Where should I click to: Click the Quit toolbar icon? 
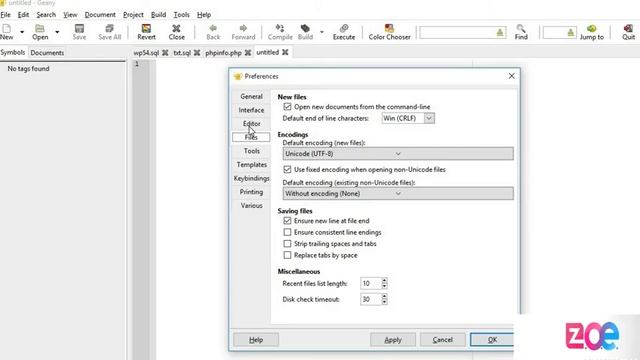pyautogui.click(x=629, y=32)
